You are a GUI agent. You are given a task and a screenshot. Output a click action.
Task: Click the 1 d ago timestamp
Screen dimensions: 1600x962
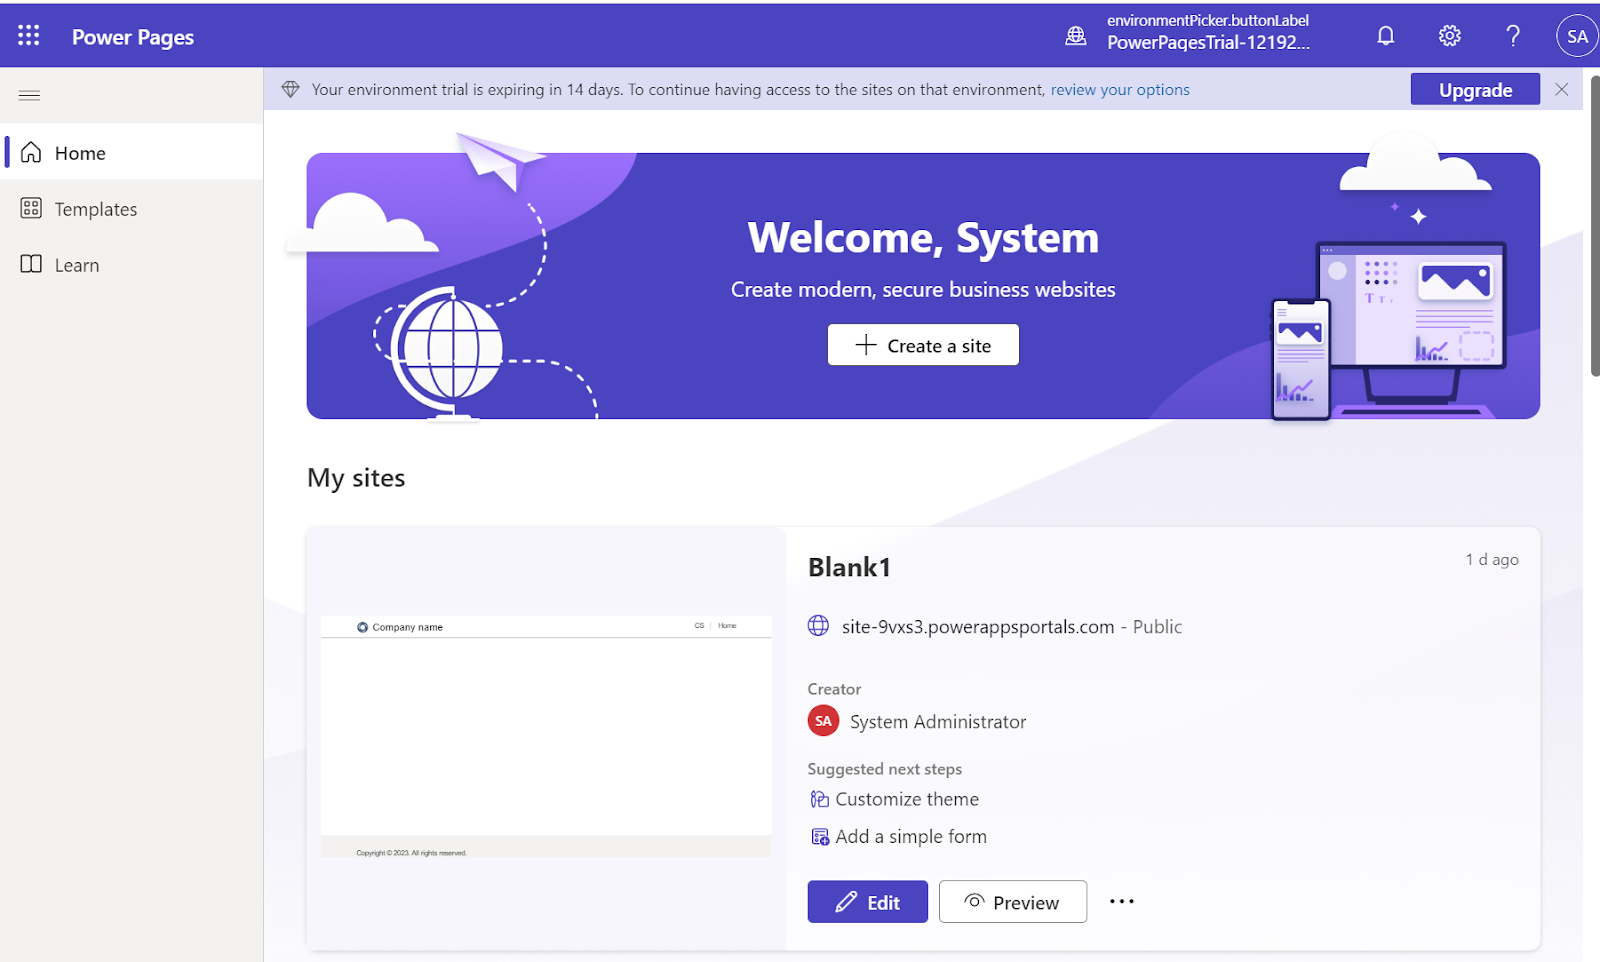click(x=1492, y=560)
